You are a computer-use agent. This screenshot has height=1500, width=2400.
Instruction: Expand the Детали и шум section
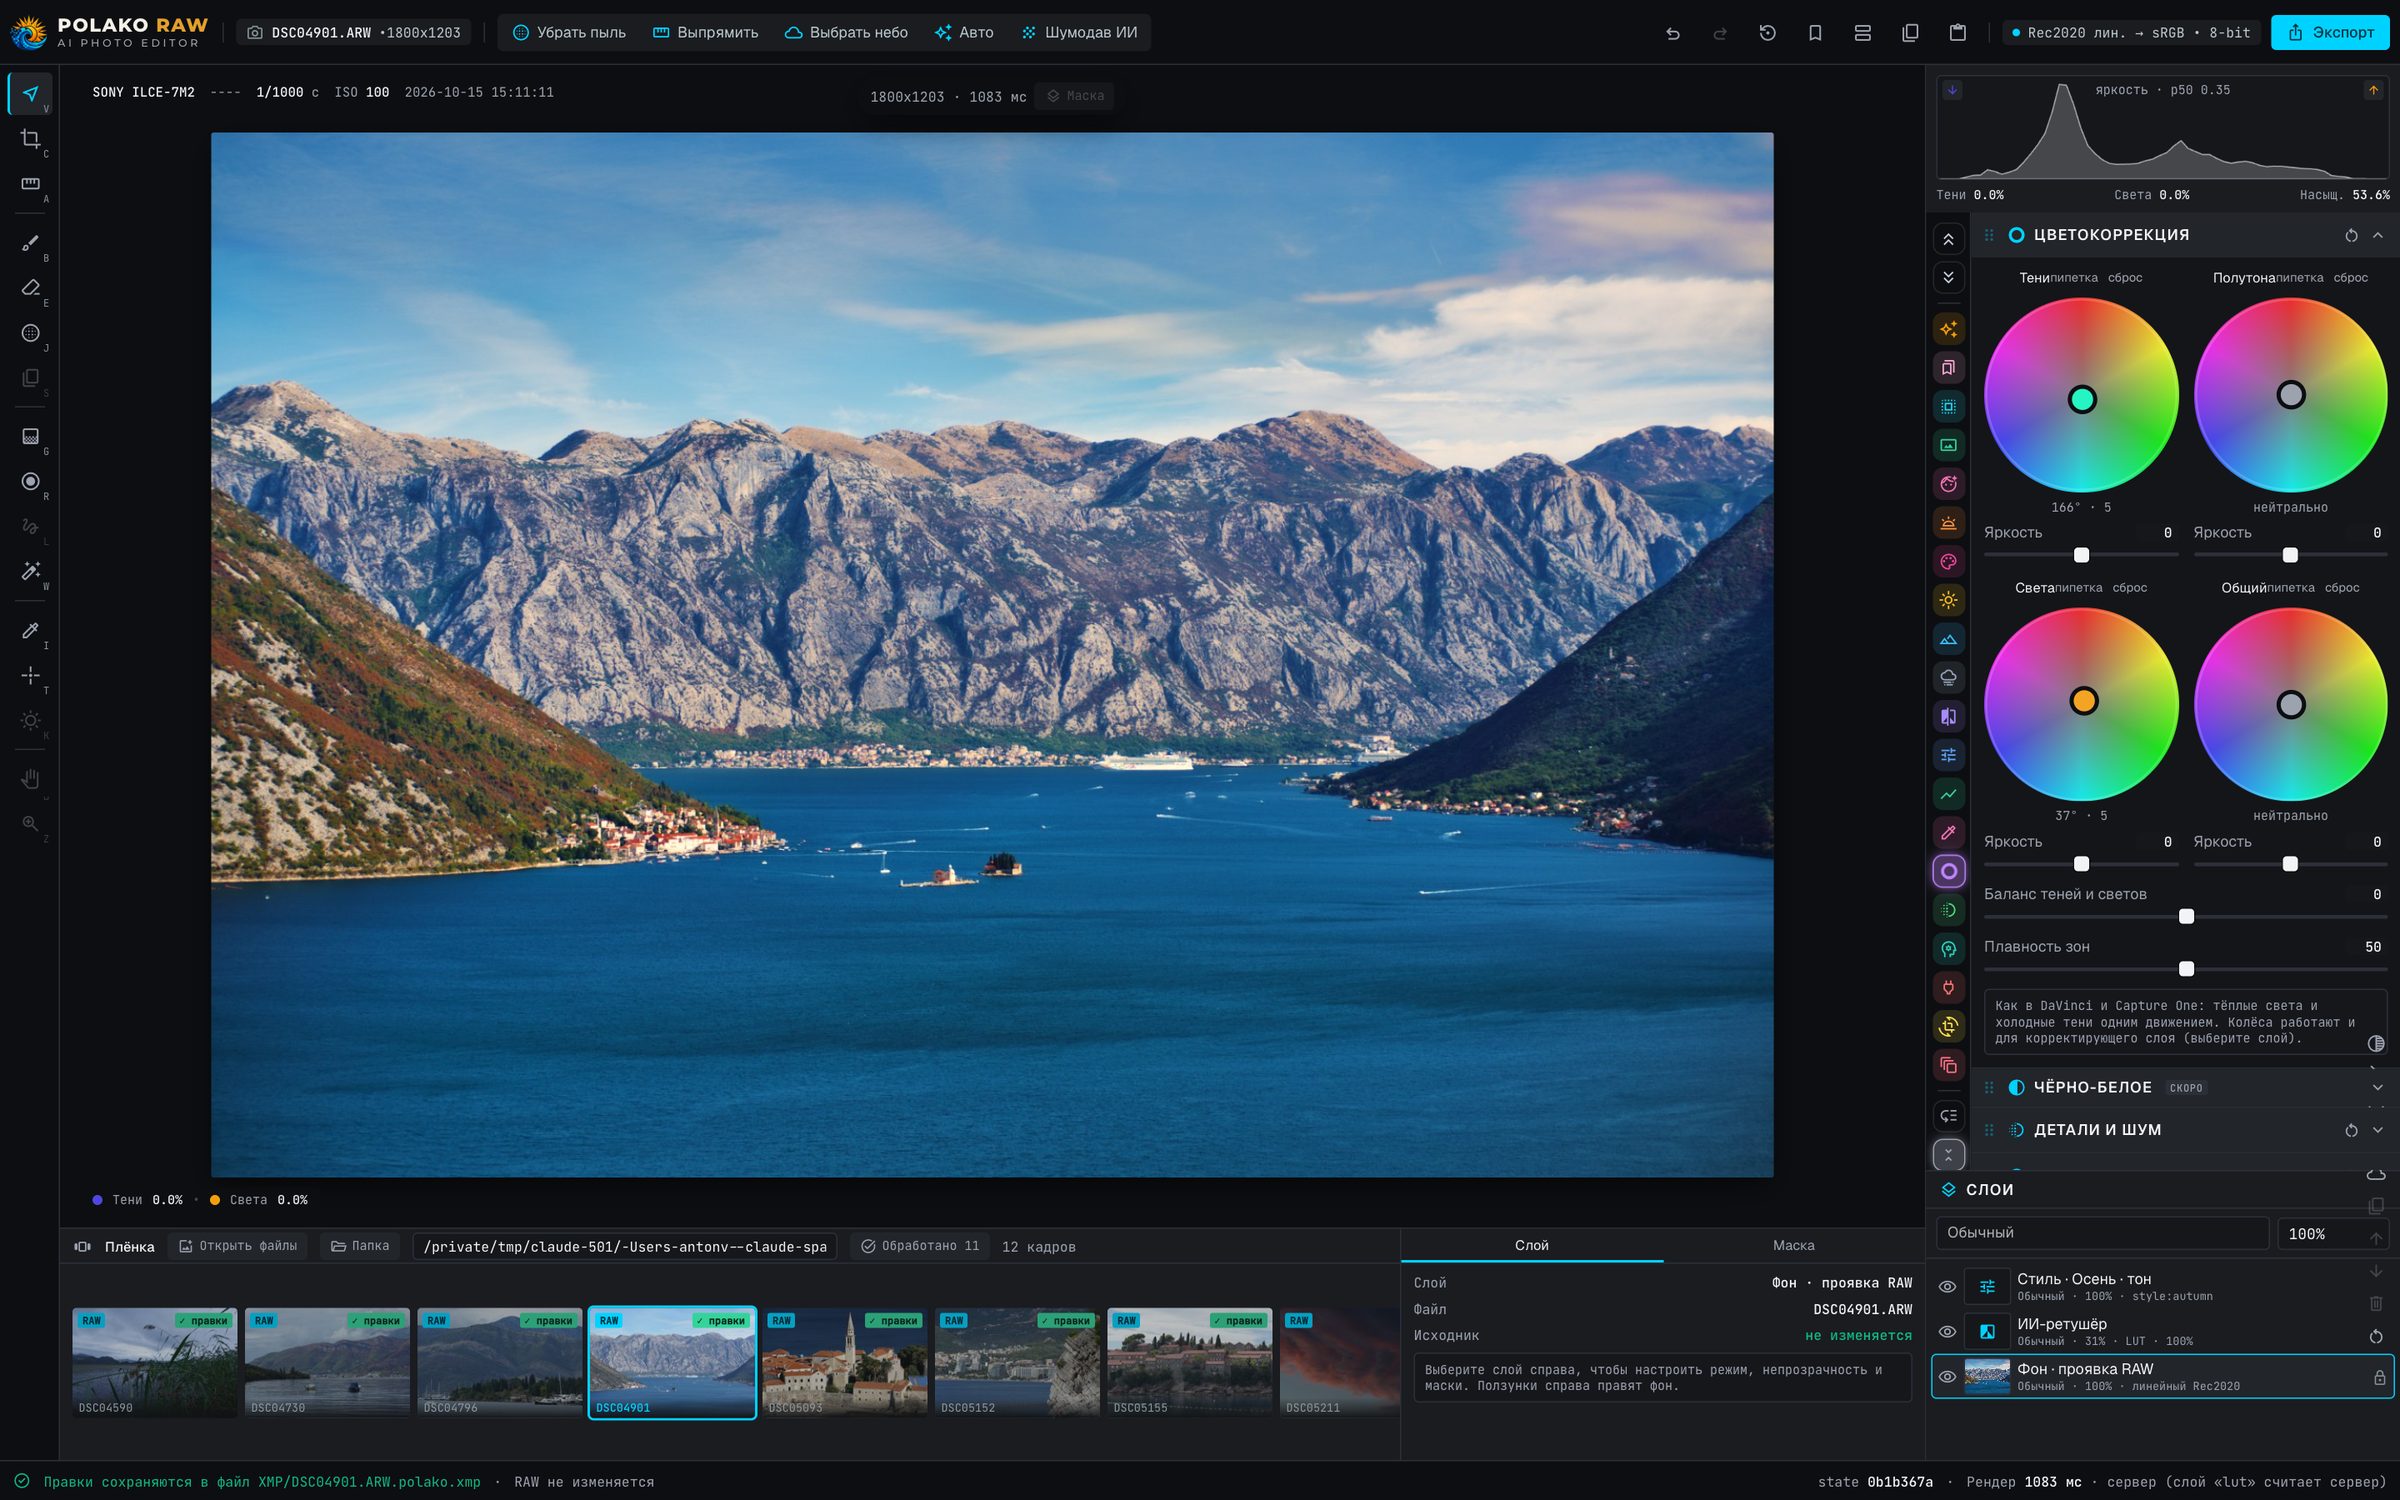[2378, 1130]
